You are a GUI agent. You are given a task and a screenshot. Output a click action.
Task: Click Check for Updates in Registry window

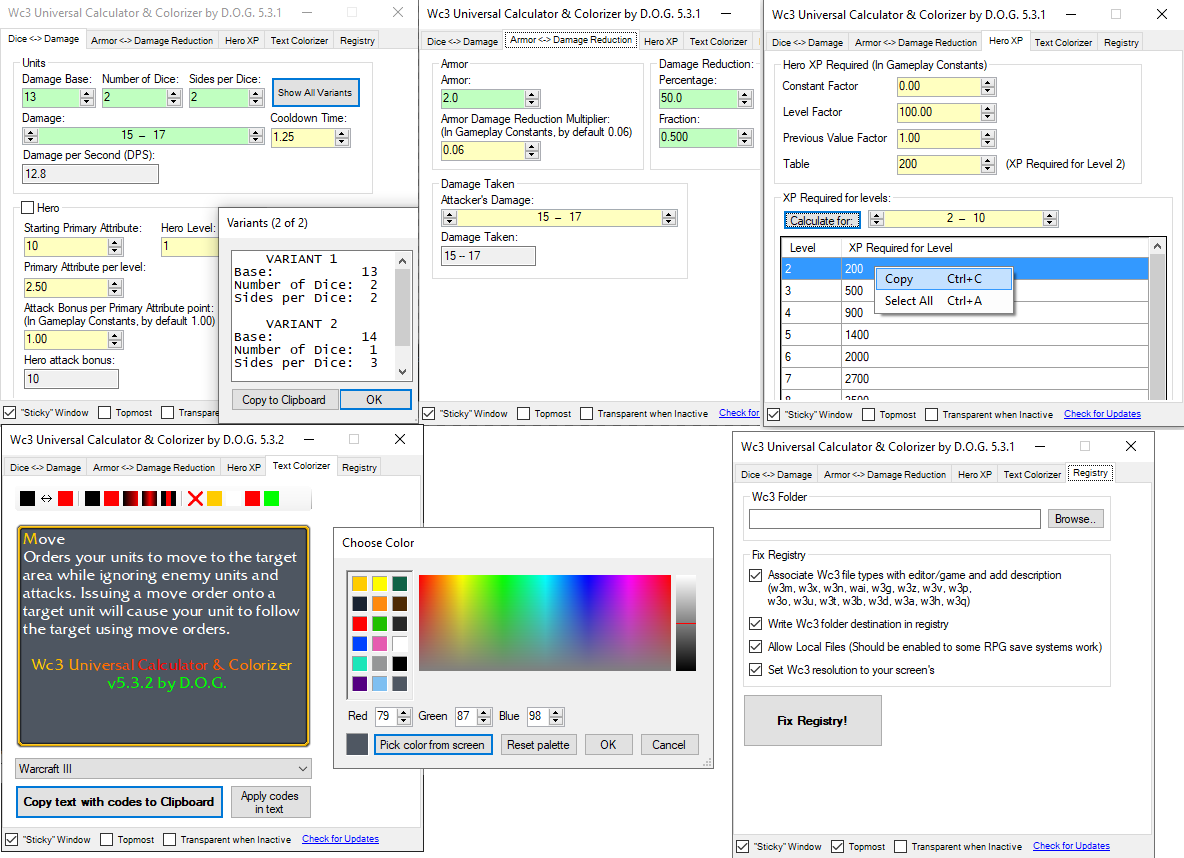1071,846
